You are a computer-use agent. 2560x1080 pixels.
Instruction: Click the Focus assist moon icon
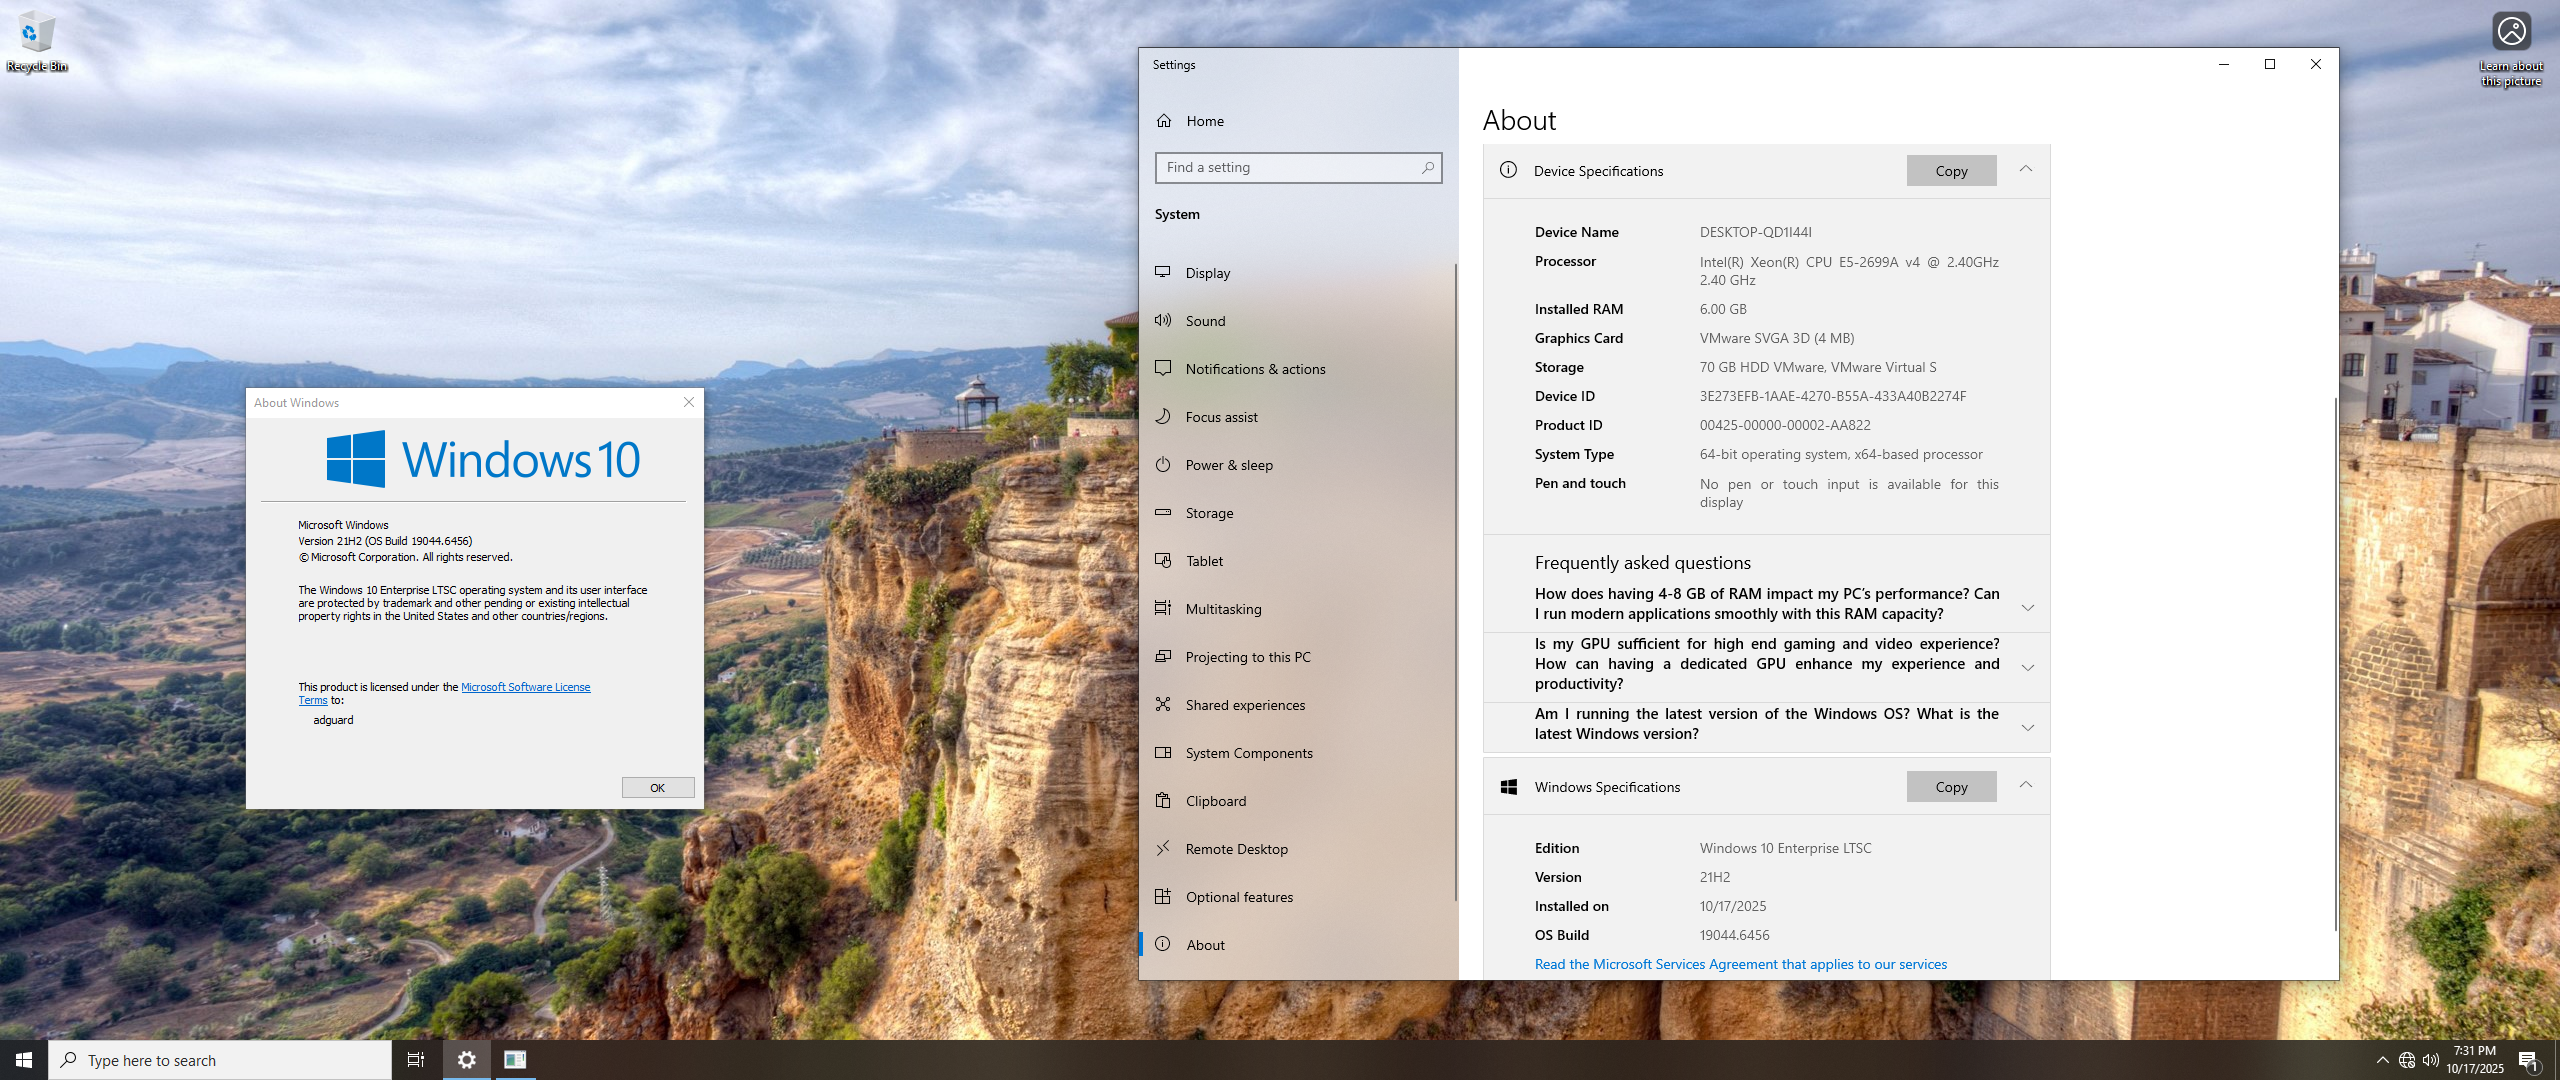(x=1163, y=416)
